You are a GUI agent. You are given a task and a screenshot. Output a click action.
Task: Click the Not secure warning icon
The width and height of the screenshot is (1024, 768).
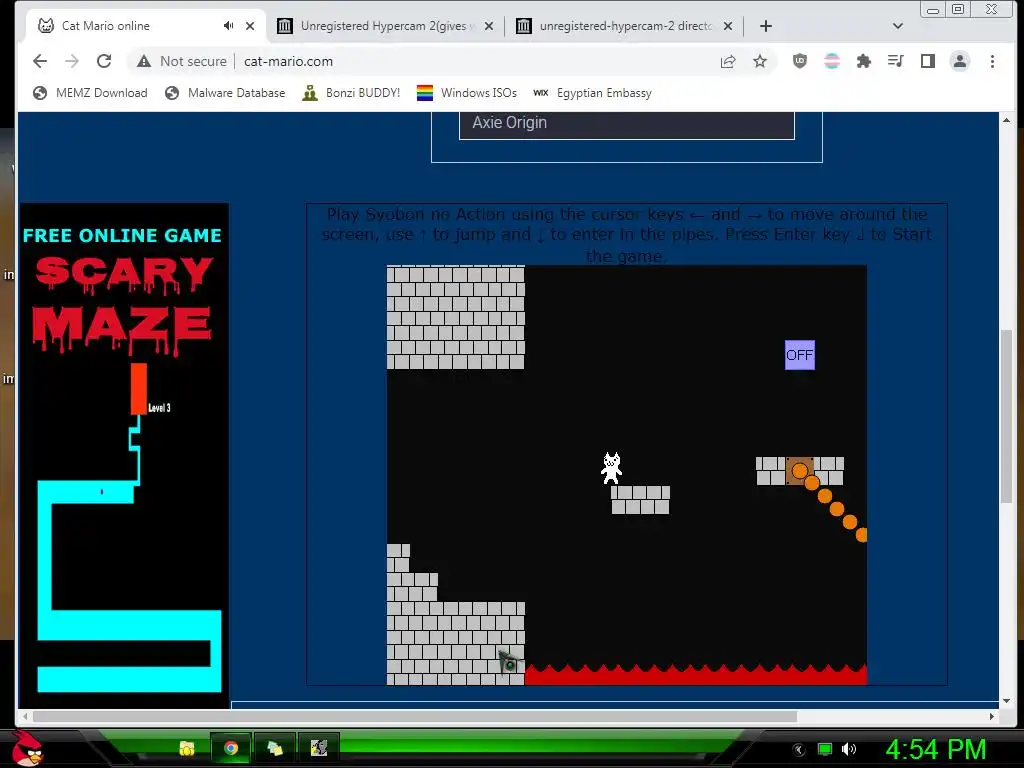coord(144,61)
